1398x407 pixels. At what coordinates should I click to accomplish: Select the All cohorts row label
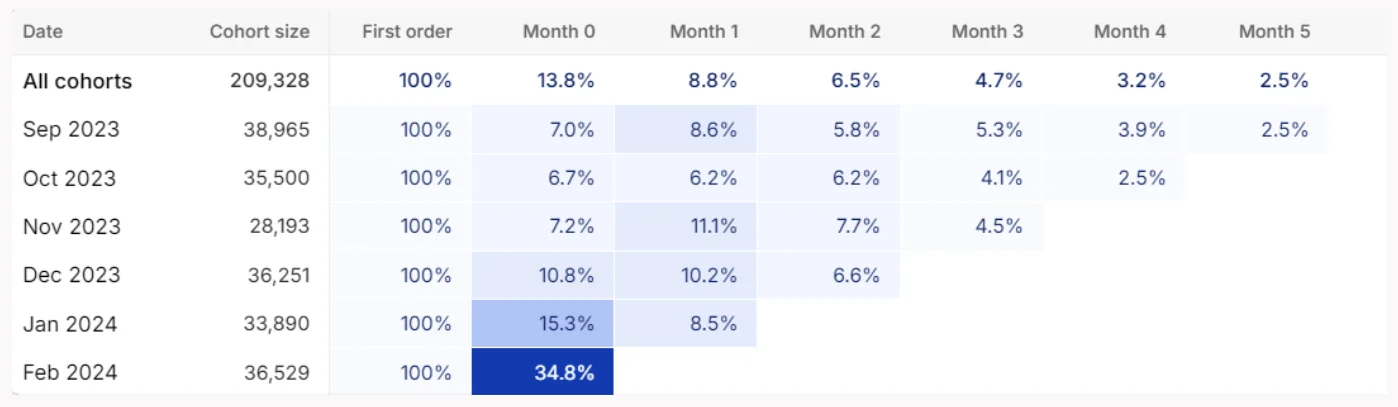(x=77, y=81)
